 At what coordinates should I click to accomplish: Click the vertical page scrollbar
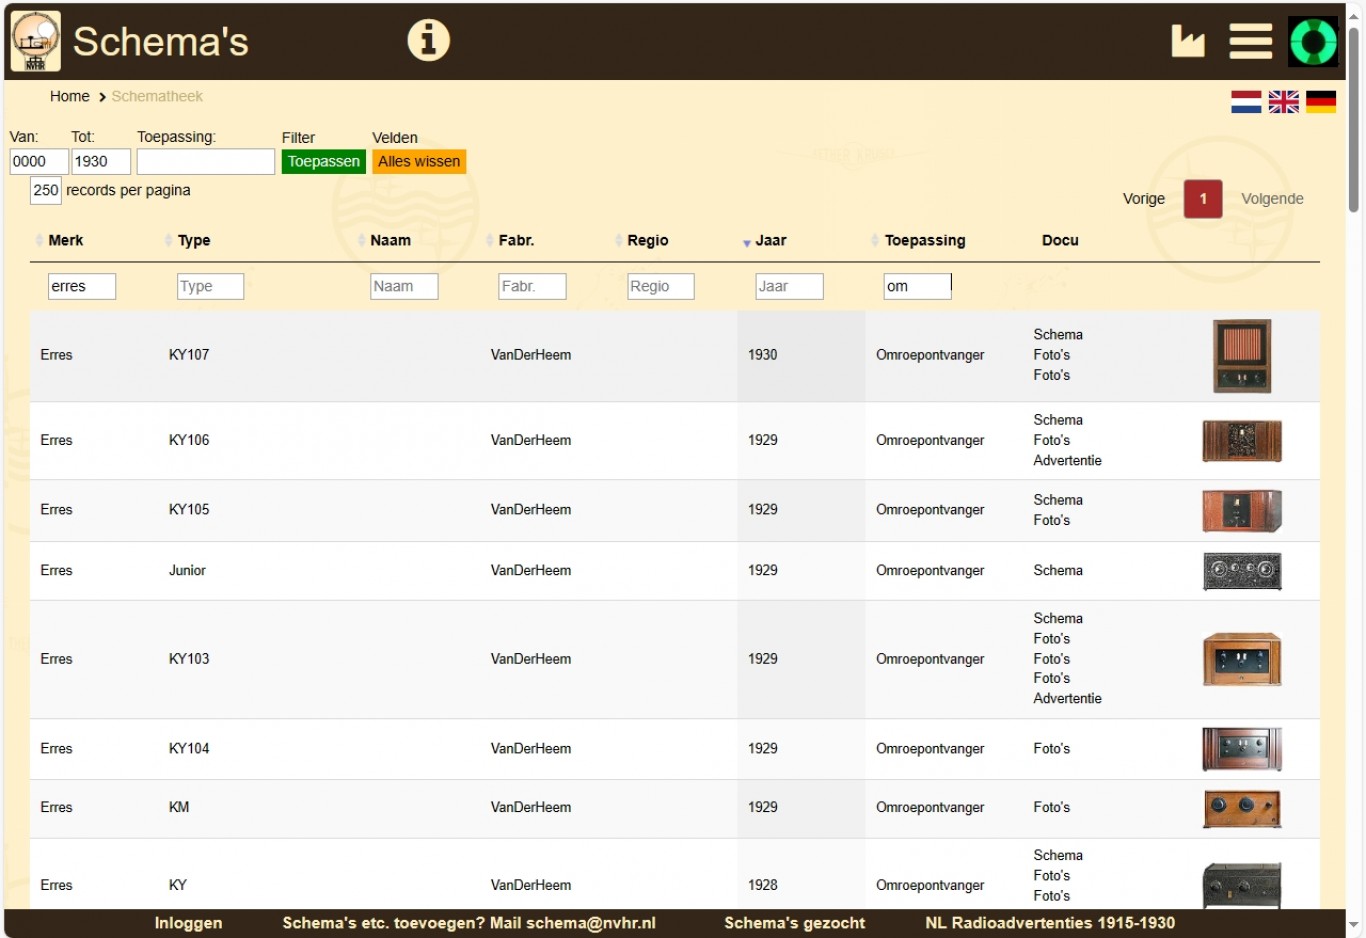[x=1354, y=120]
